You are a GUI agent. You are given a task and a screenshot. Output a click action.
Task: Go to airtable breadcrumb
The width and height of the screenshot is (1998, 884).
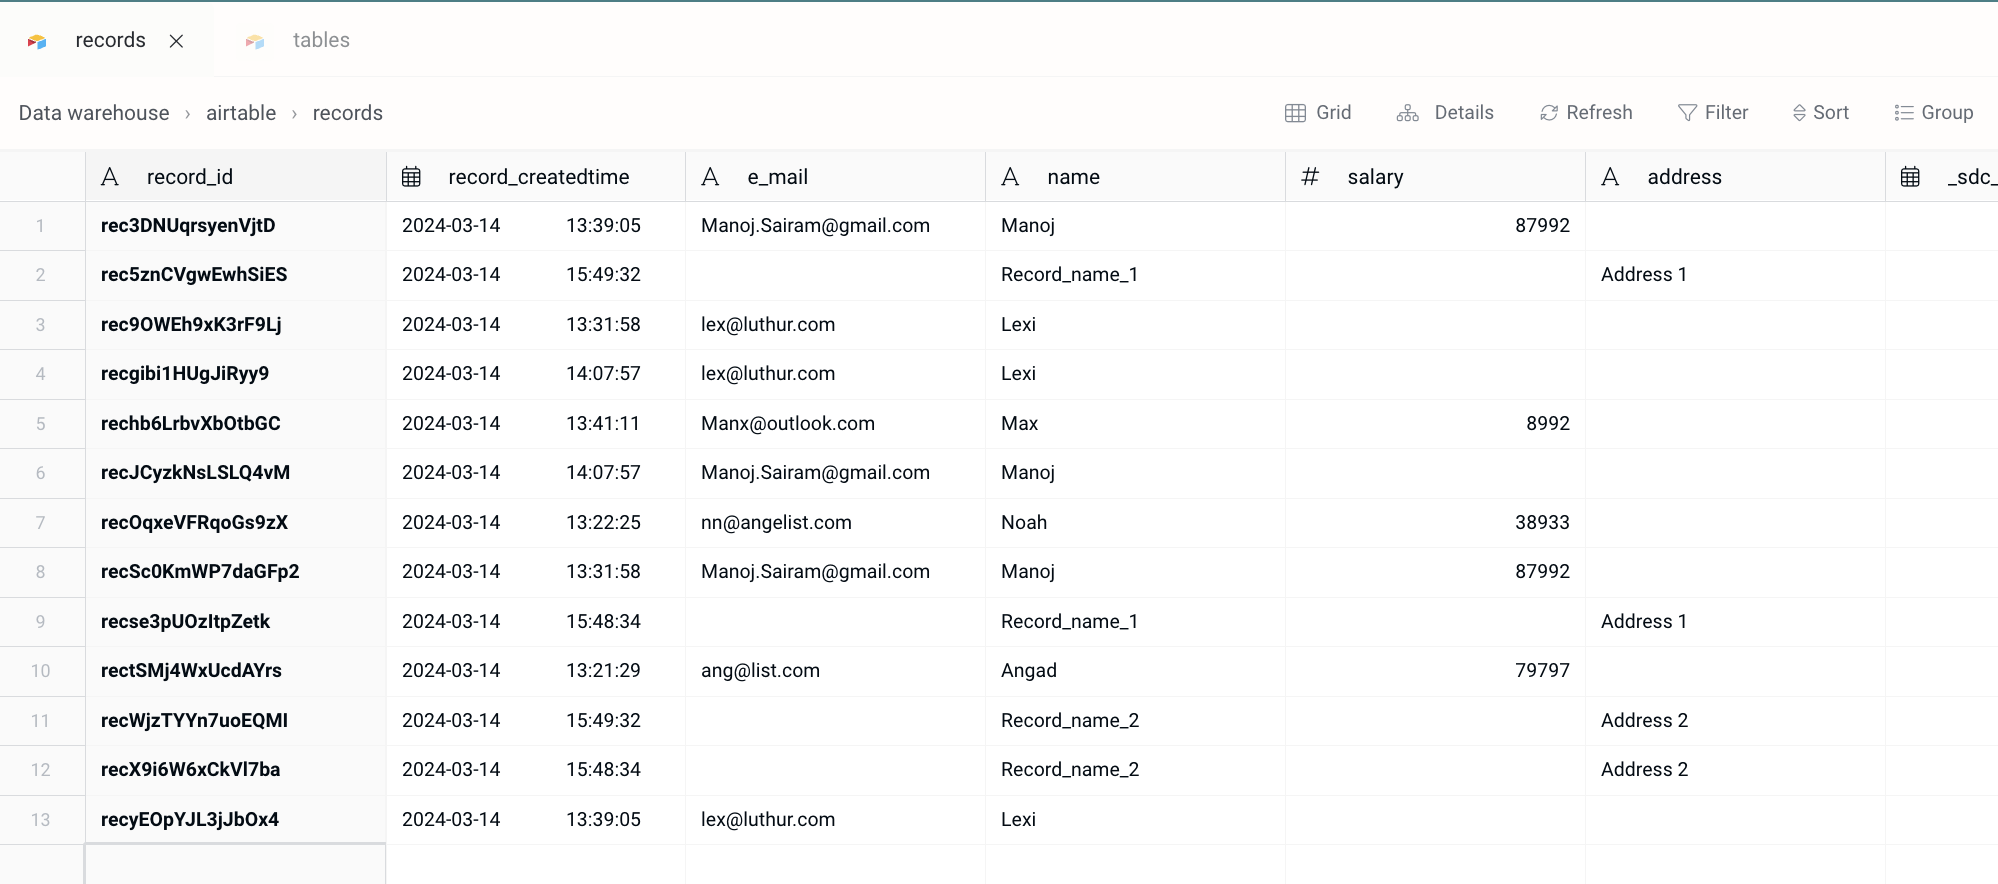[241, 113]
